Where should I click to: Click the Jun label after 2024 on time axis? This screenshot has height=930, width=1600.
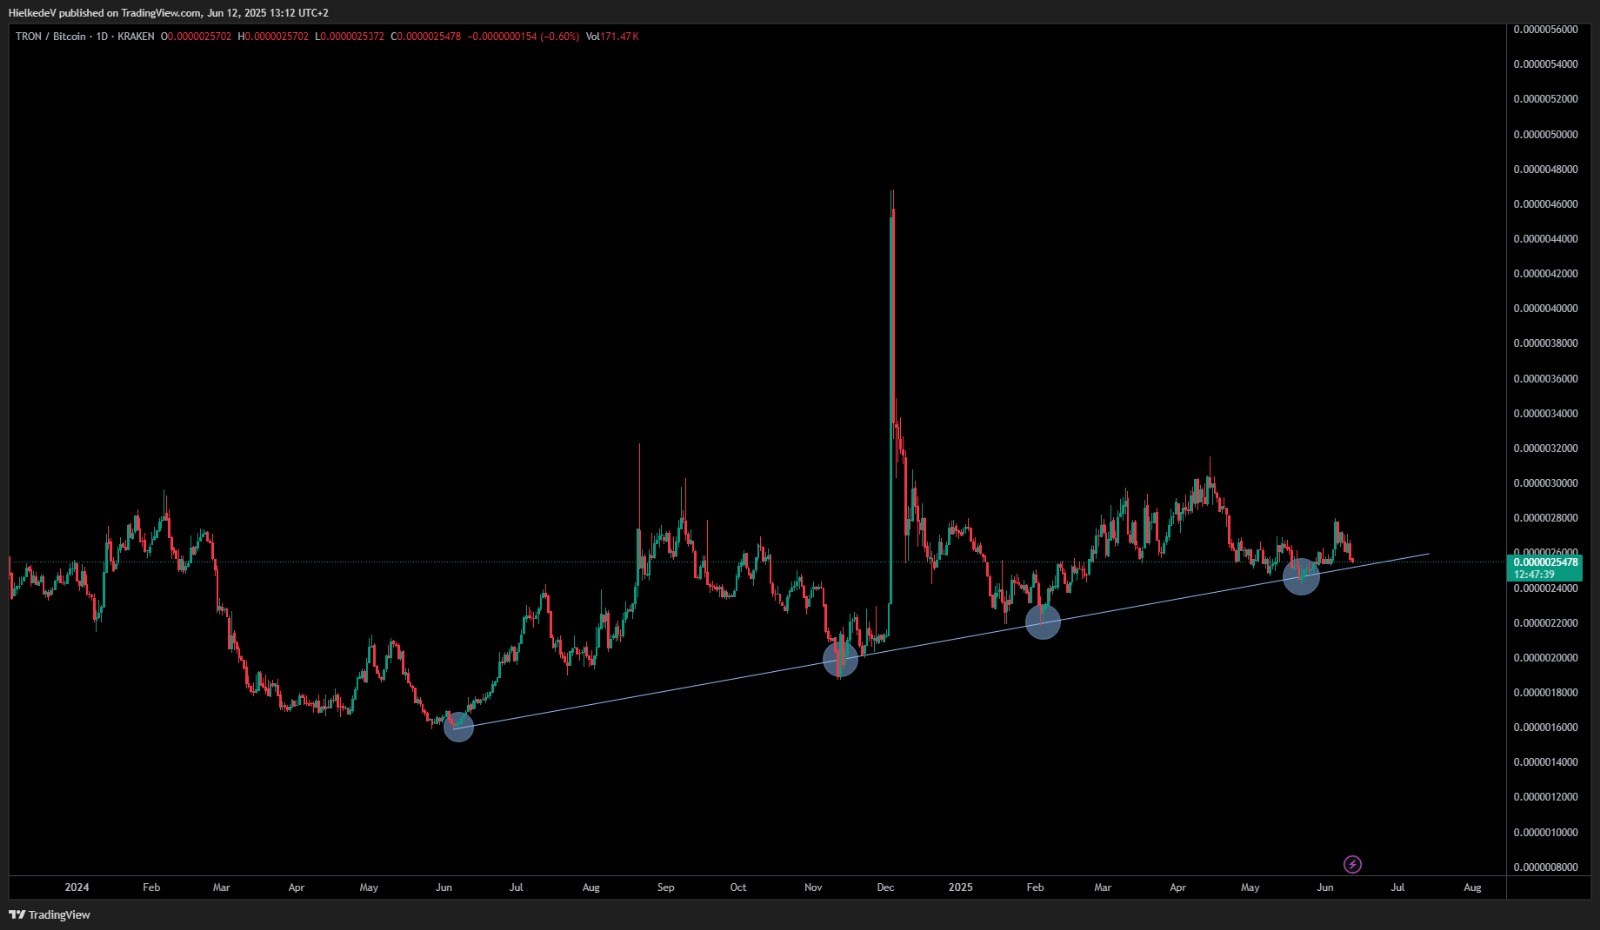click(x=444, y=887)
